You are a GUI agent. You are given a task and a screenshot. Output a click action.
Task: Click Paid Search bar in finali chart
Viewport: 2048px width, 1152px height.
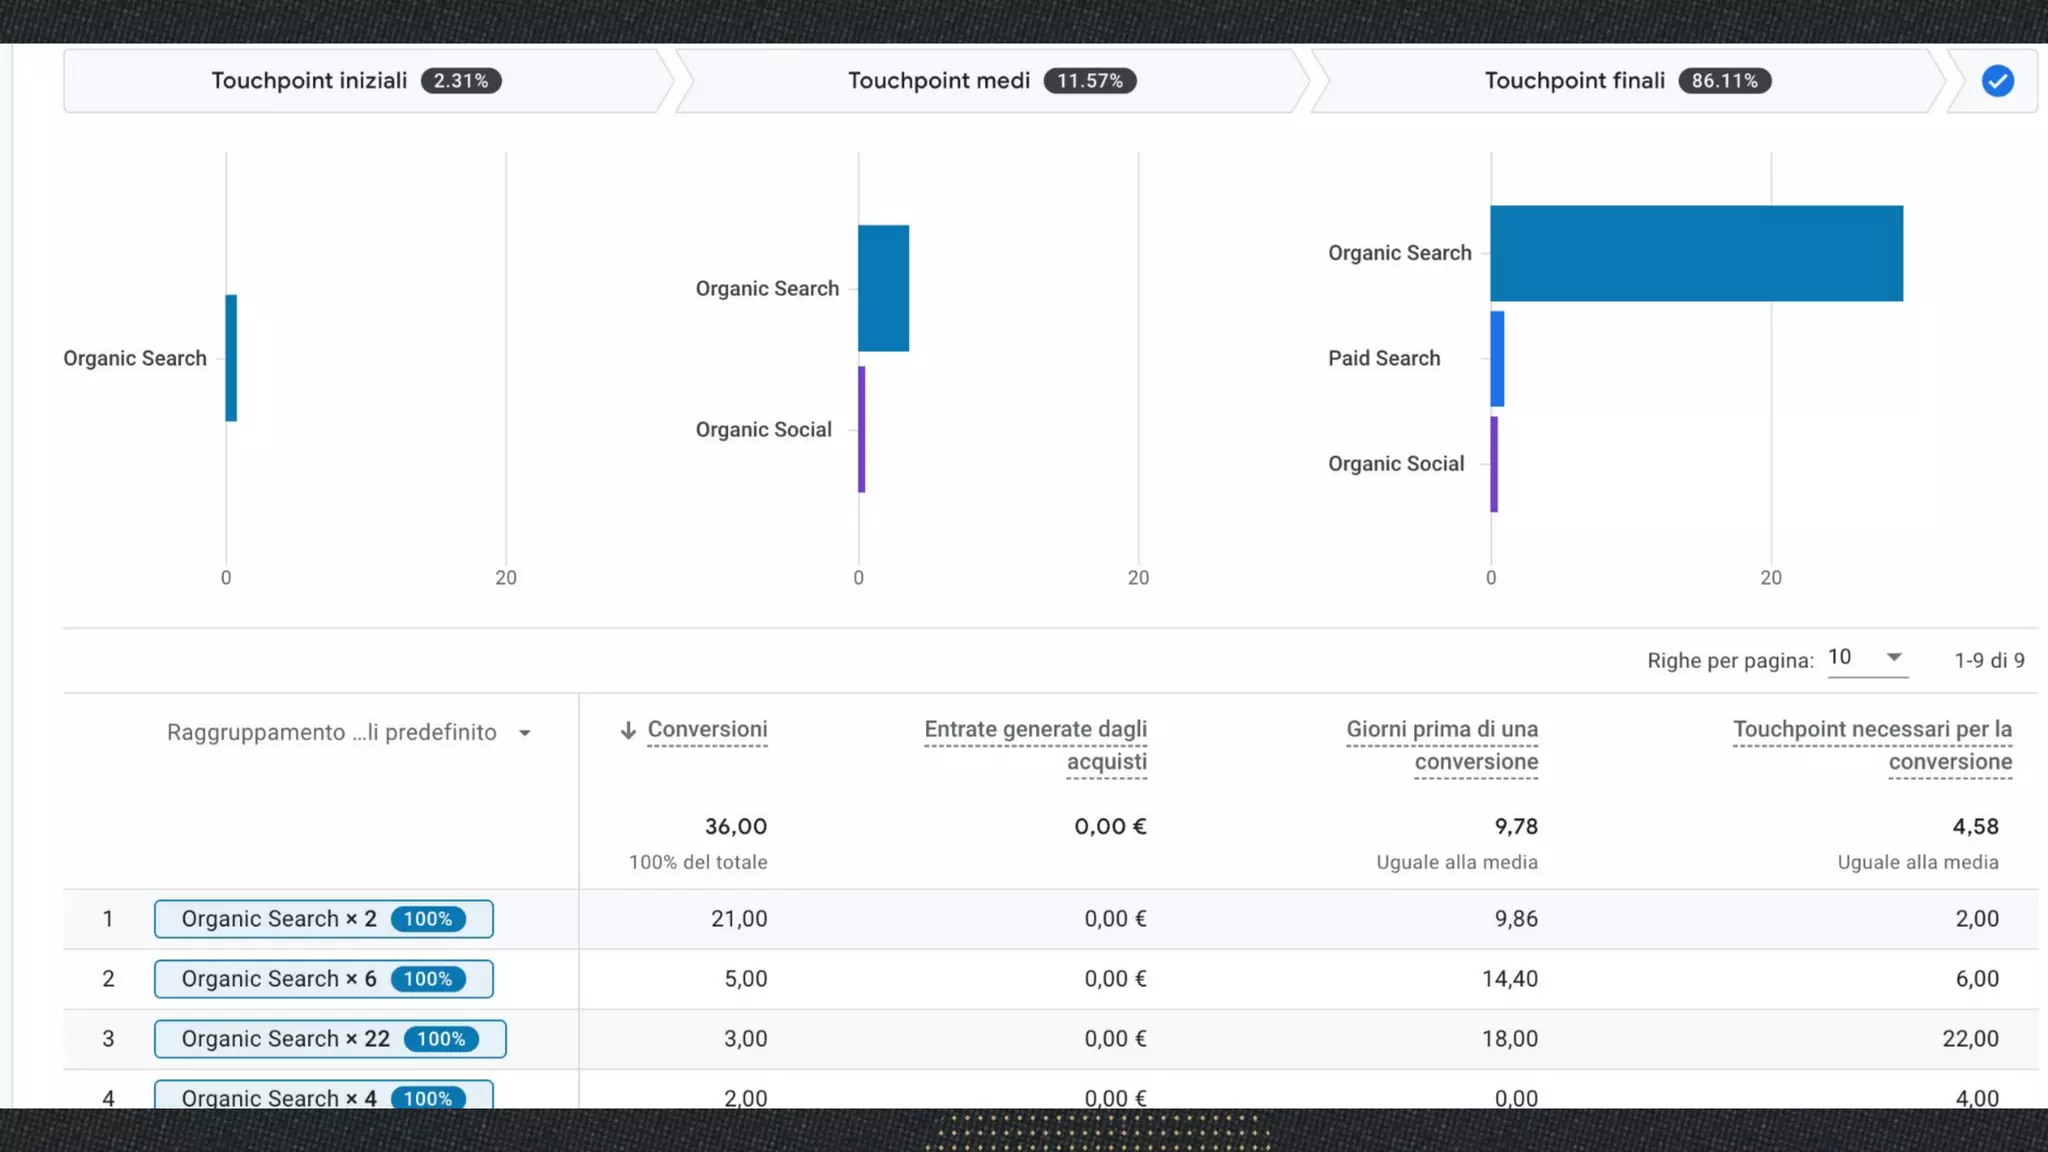pyautogui.click(x=1497, y=359)
